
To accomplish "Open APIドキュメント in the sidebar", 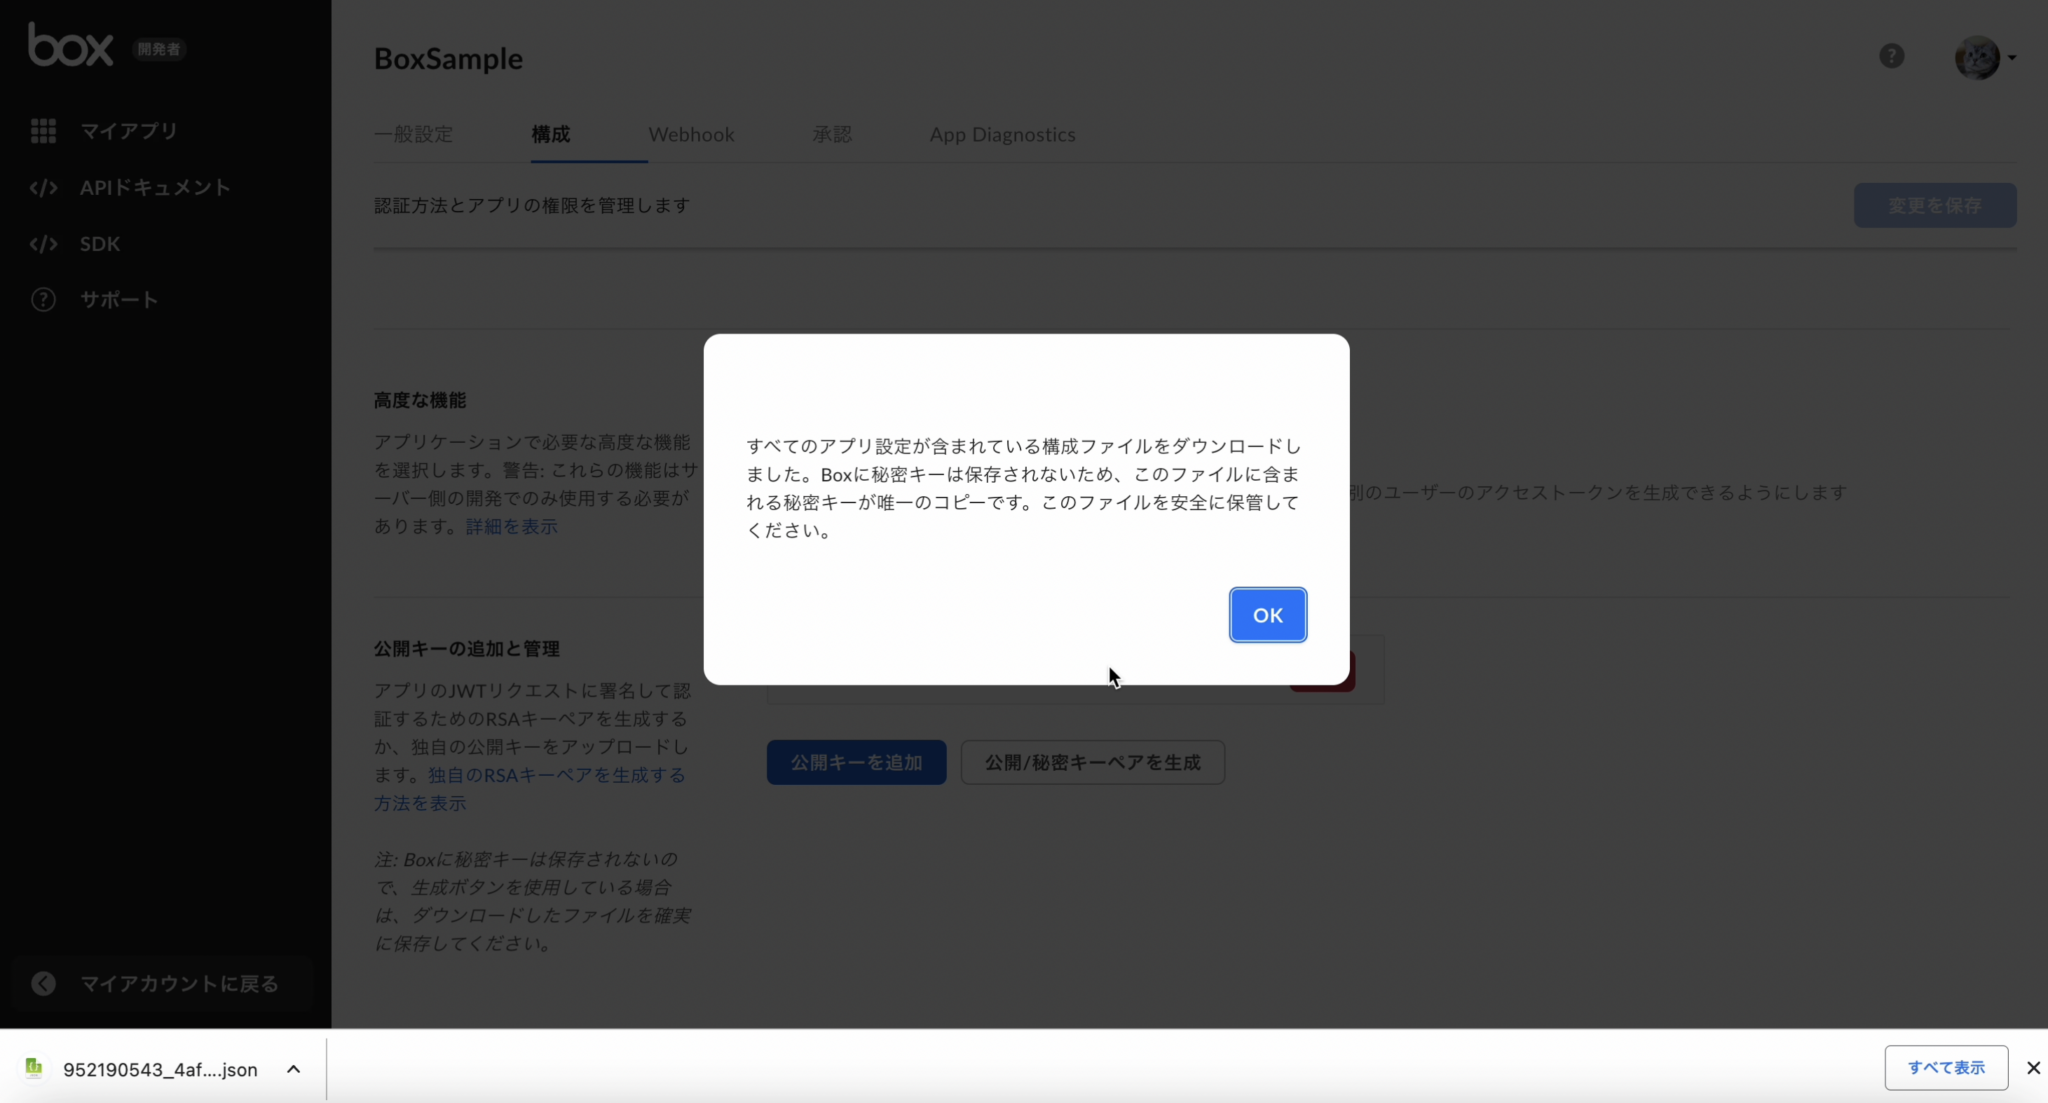I will point(155,187).
